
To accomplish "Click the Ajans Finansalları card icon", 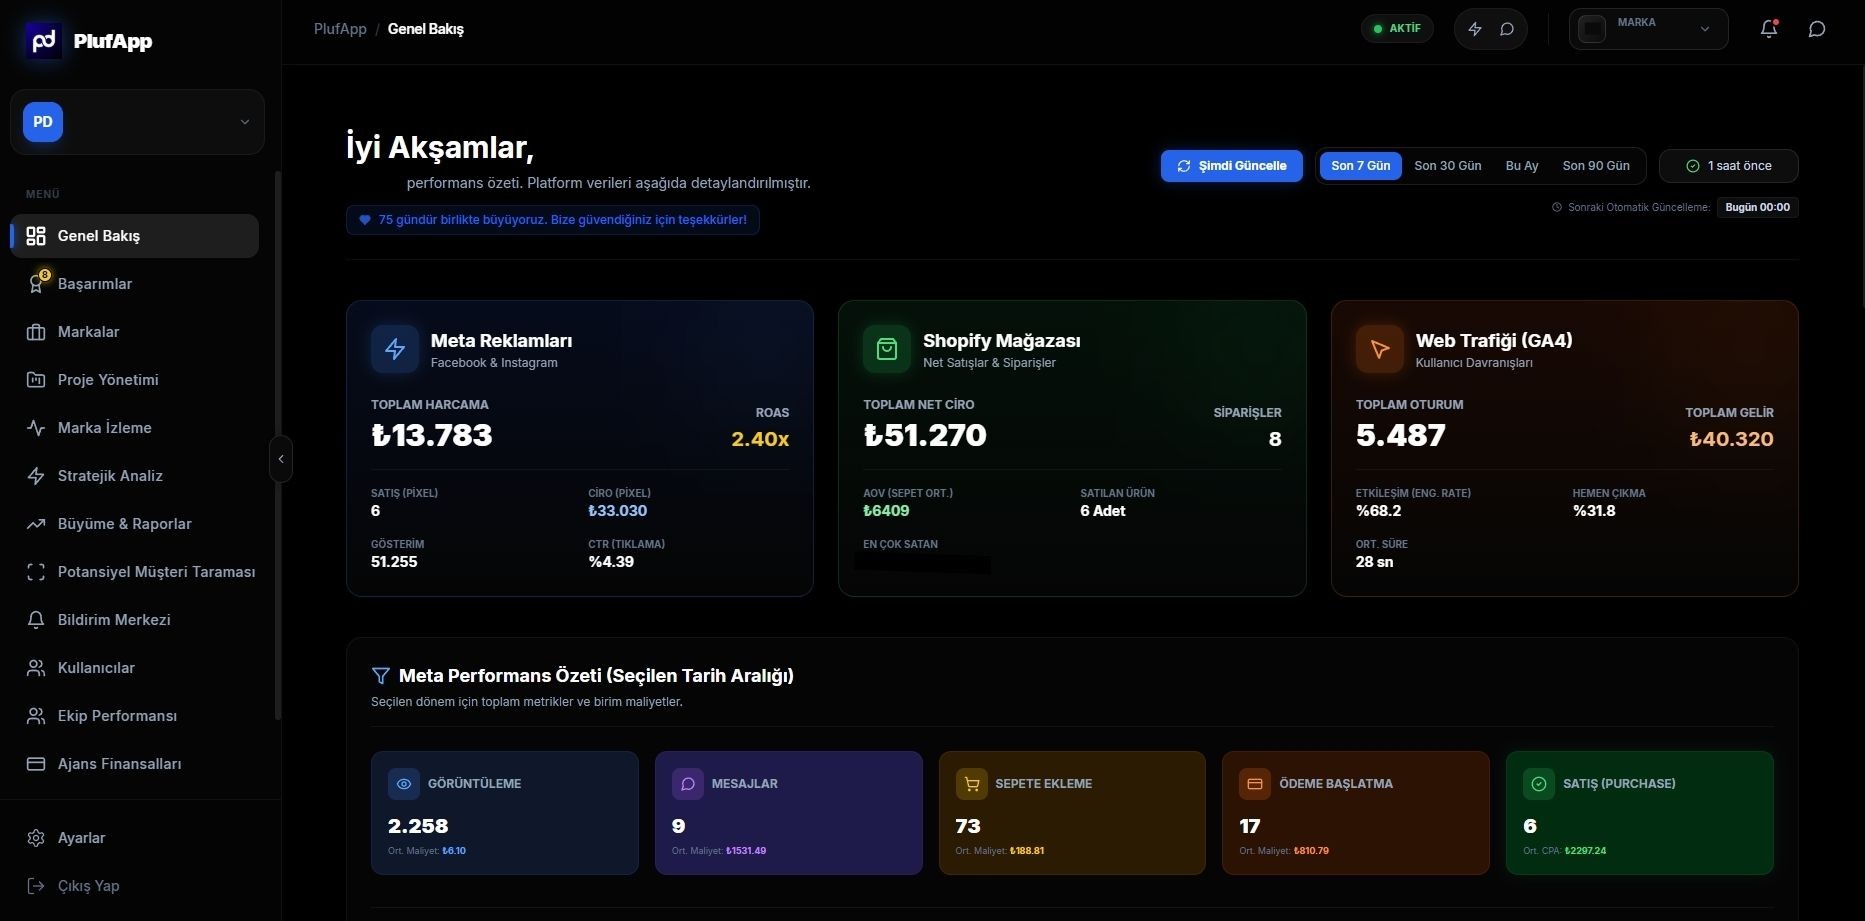I will click(36, 764).
